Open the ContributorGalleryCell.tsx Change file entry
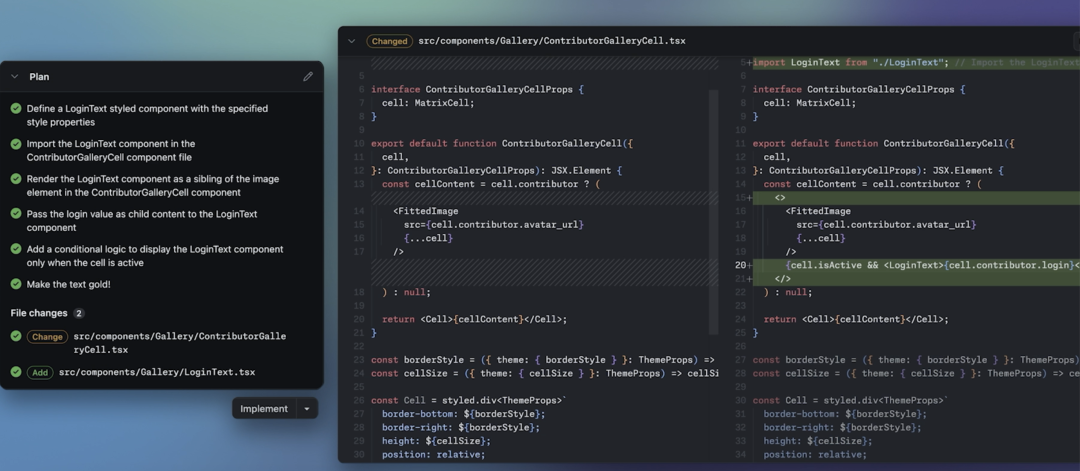 tap(180, 343)
